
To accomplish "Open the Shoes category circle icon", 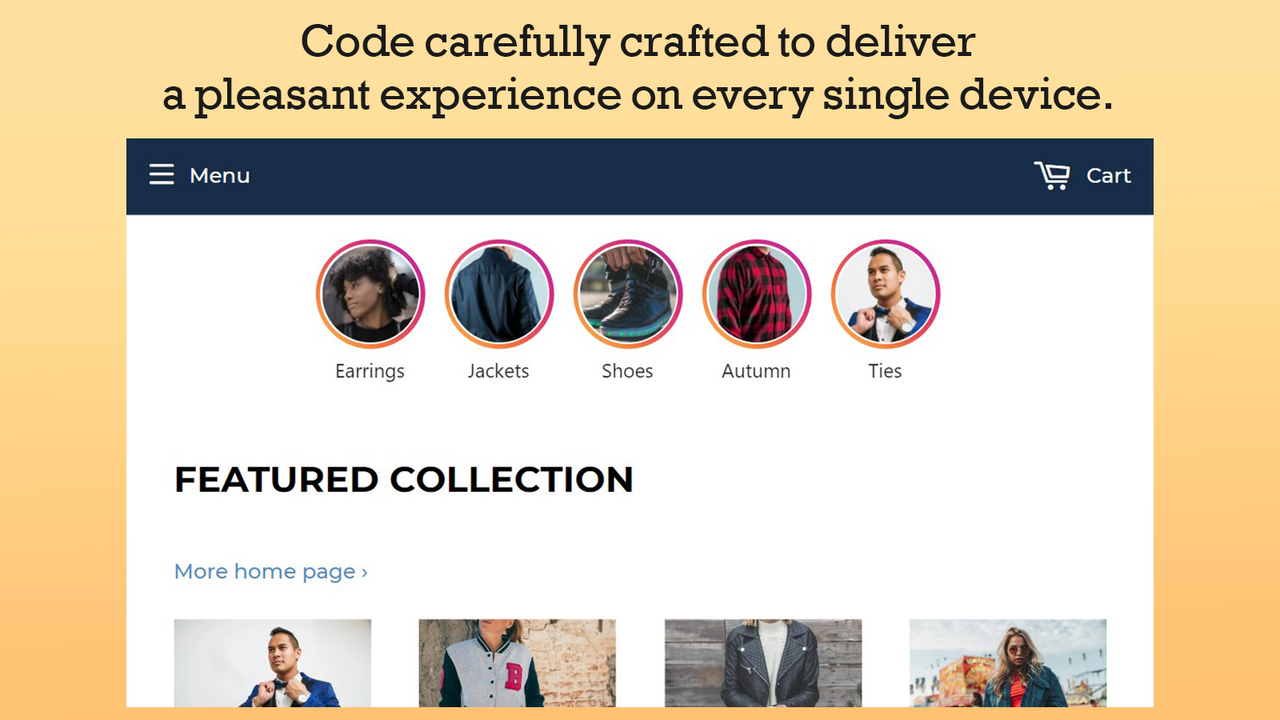I will coord(627,293).
